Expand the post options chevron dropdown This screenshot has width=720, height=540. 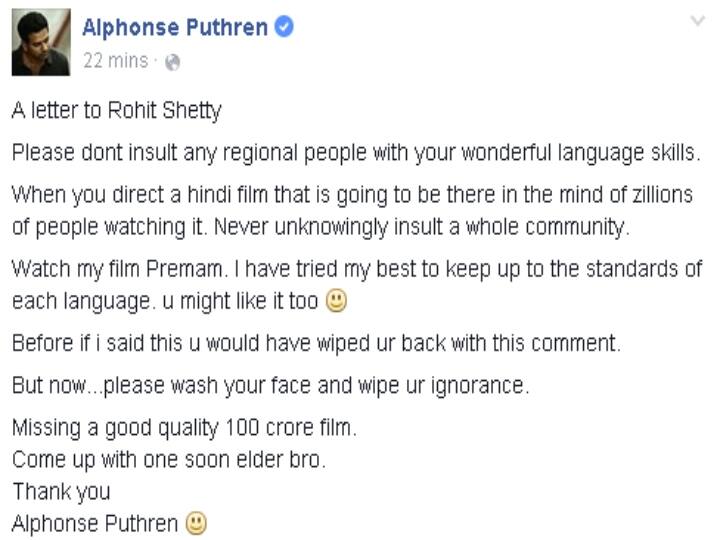698,21
